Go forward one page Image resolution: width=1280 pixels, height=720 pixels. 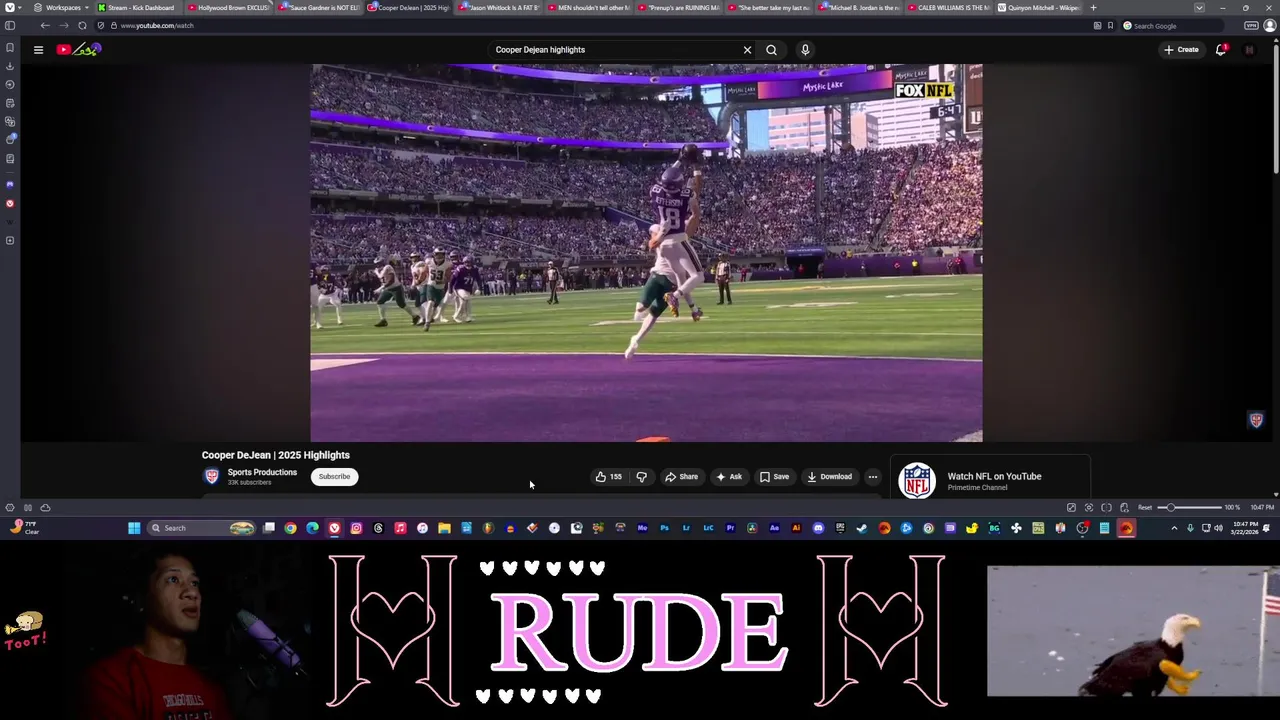63,25
